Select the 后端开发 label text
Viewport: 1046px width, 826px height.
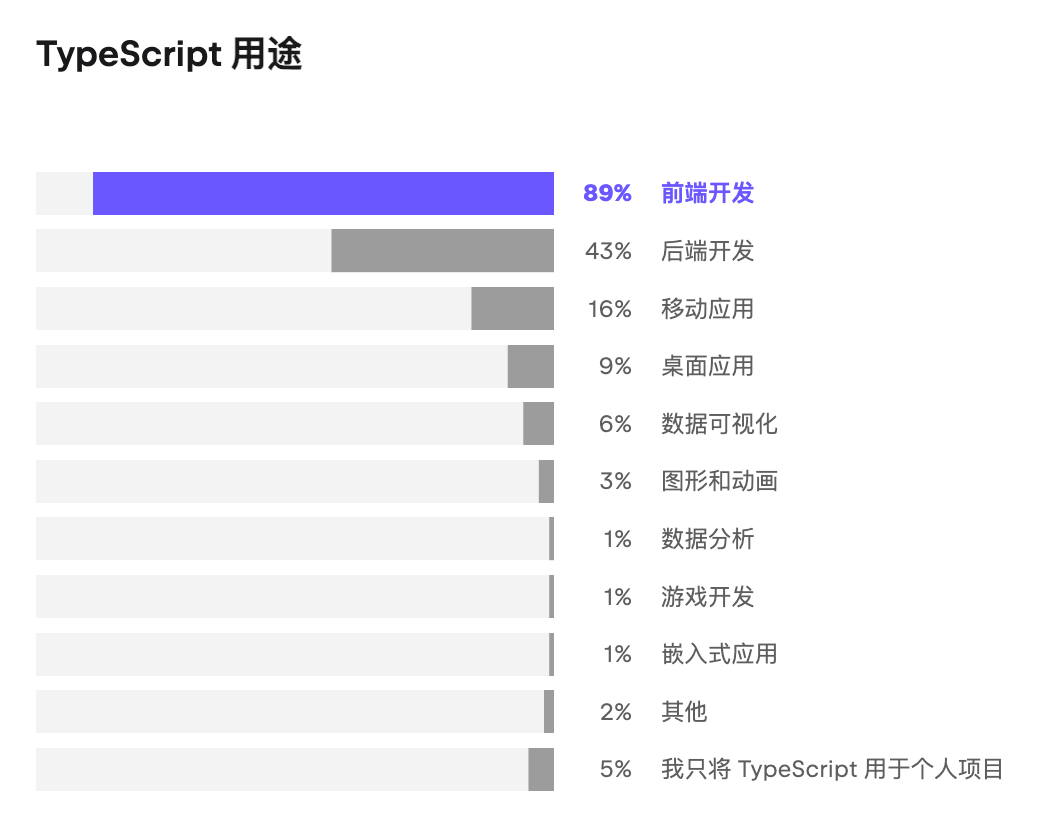click(x=707, y=251)
